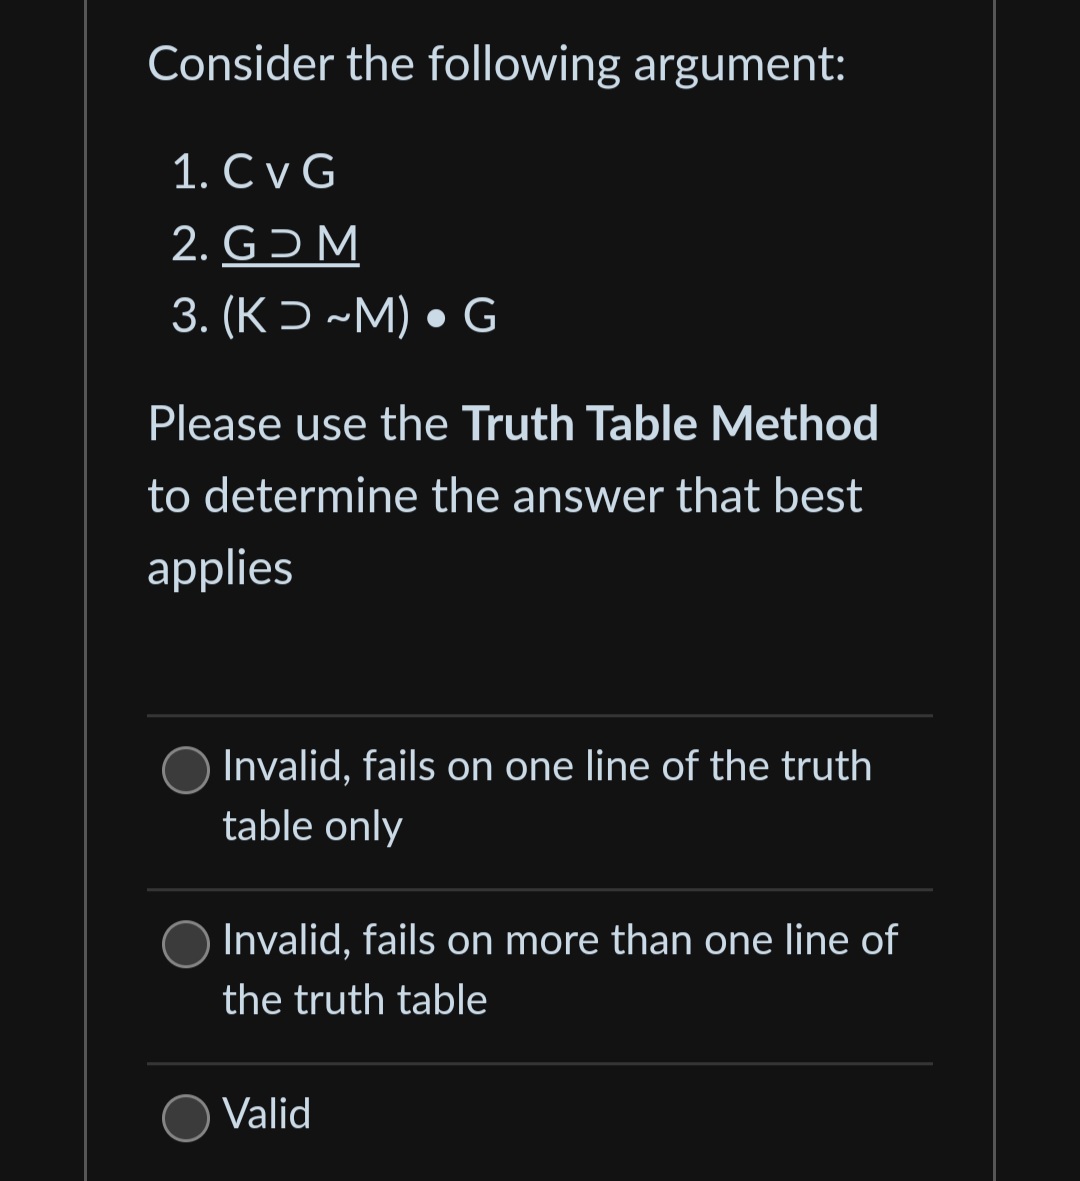The image size is (1080, 1181).
Task: Click premise 3 "(K ⊃ ~M) • G"
Action: [335, 316]
